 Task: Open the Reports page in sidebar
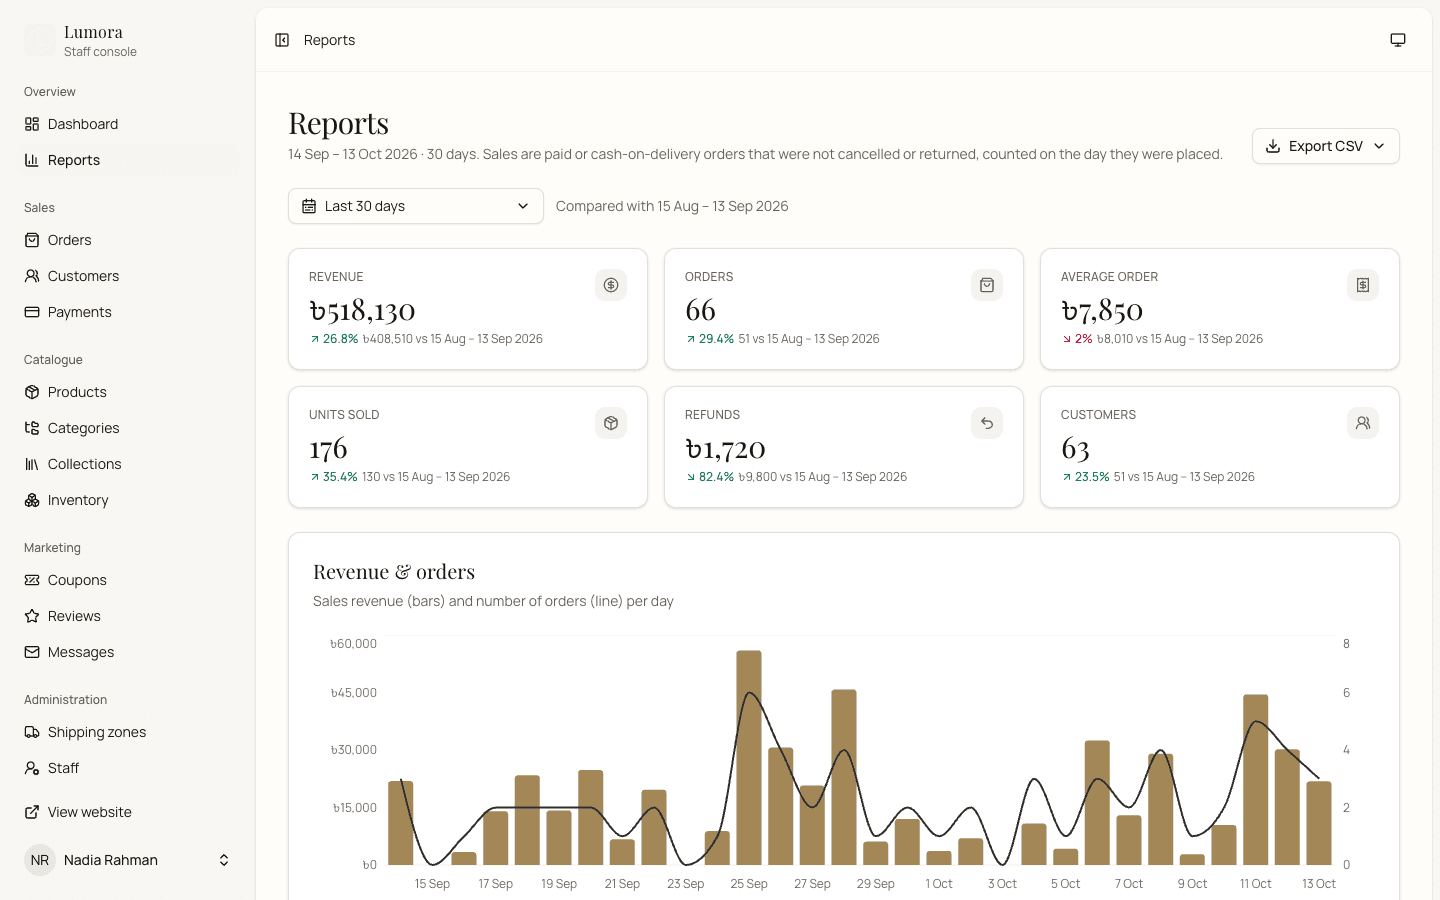click(x=128, y=160)
